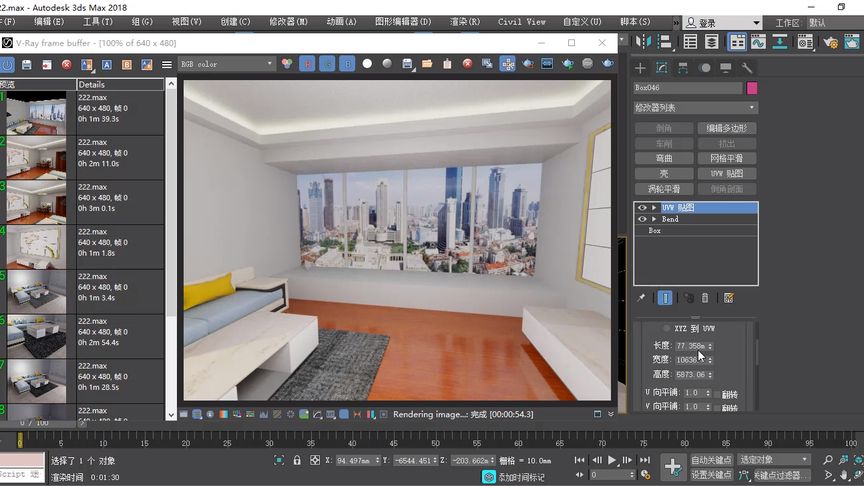The width and height of the screenshot is (864, 486).
Task: Switch to RGB channels color circle icon
Action: pyautogui.click(x=287, y=64)
